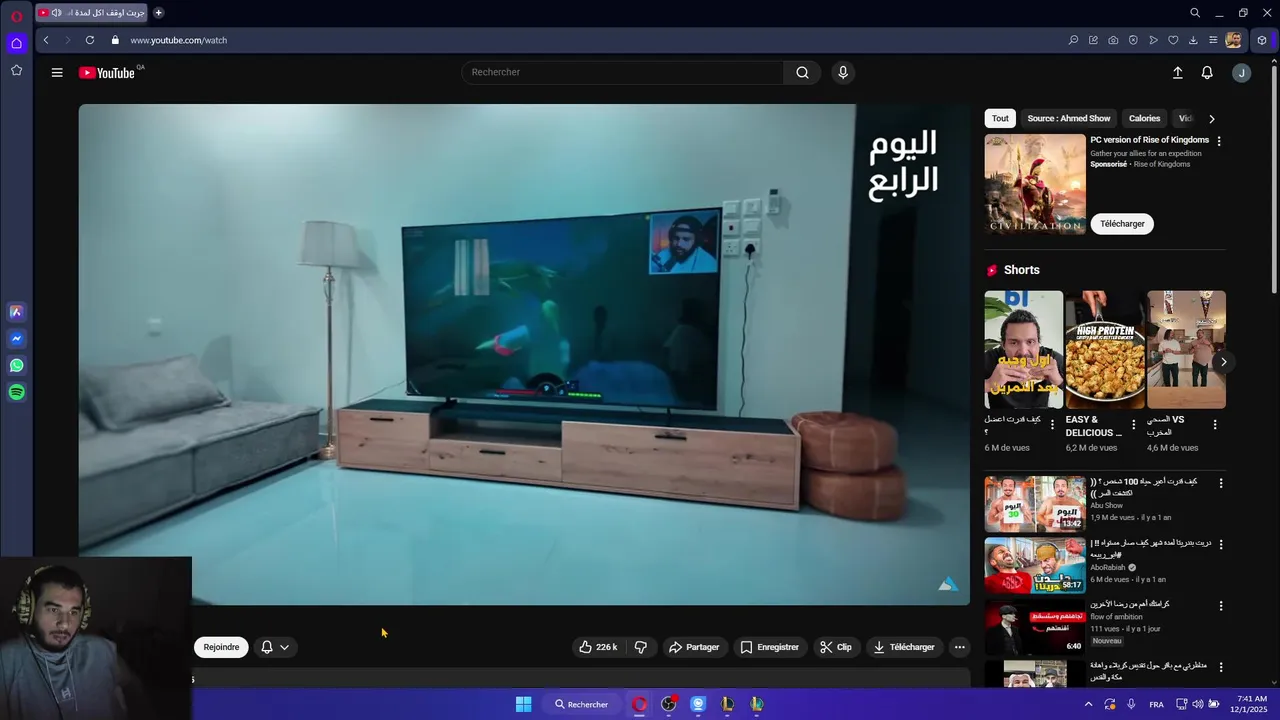Click the Rejoindre button
The image size is (1280, 720).
[x=221, y=647]
